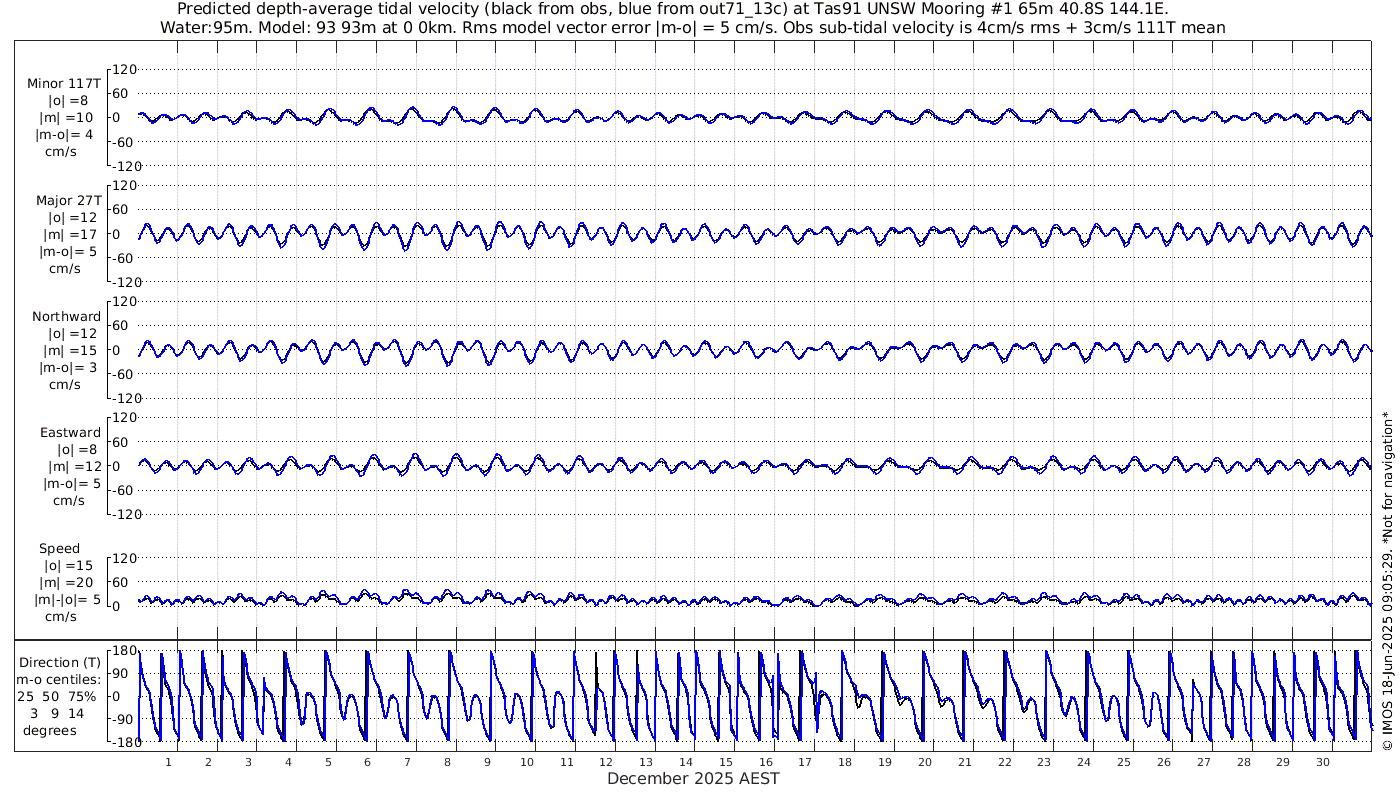Select the 'Major 27T' panel label

tap(68, 200)
